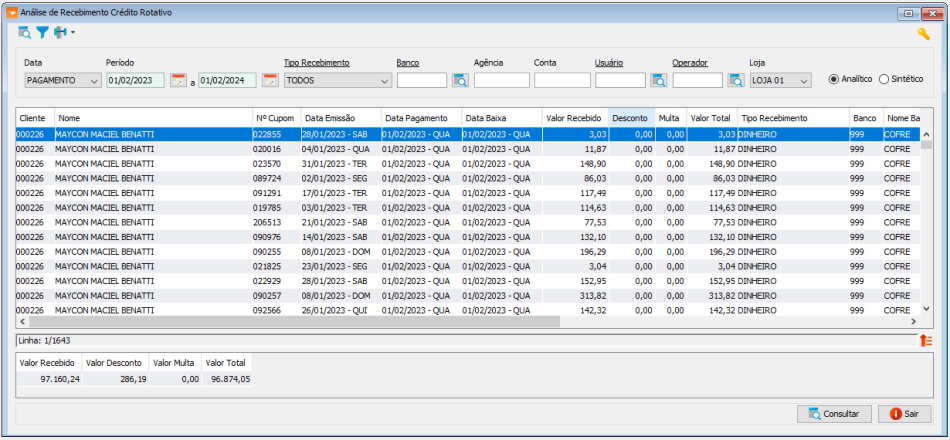Click the Operador lookup search icon
Screen dimensions: 950x440
click(735, 80)
